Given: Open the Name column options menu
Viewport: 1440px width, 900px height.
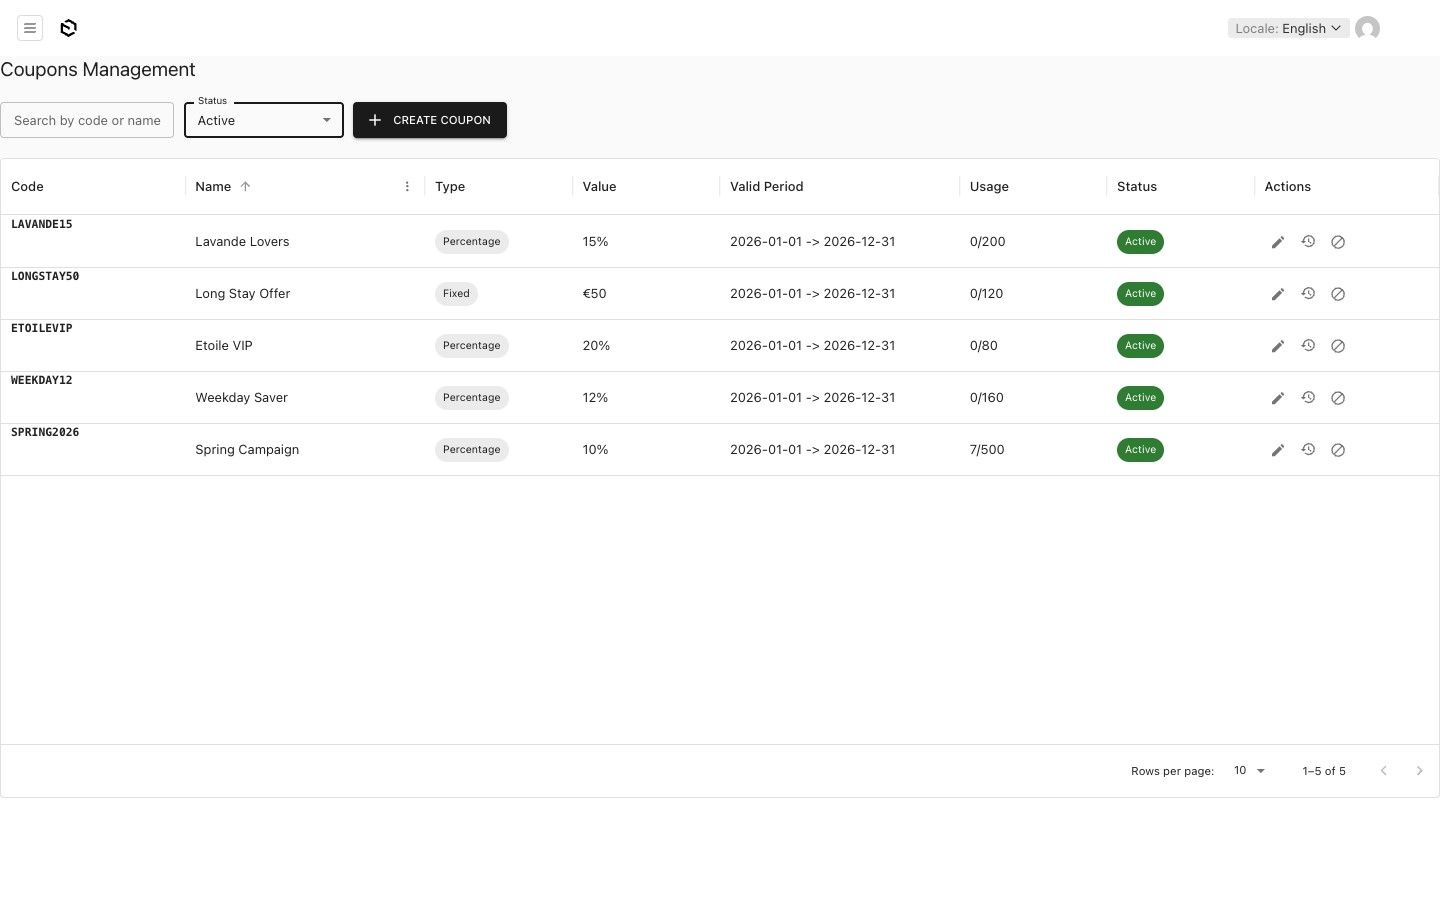Looking at the screenshot, I should [x=407, y=187].
